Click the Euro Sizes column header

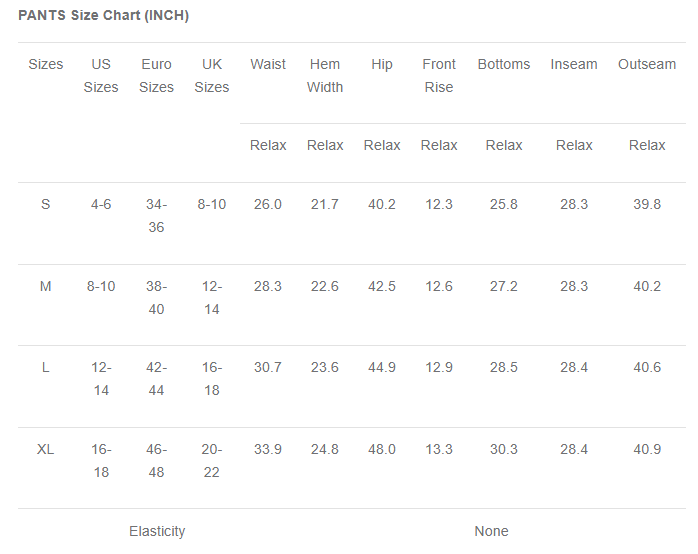click(x=156, y=76)
